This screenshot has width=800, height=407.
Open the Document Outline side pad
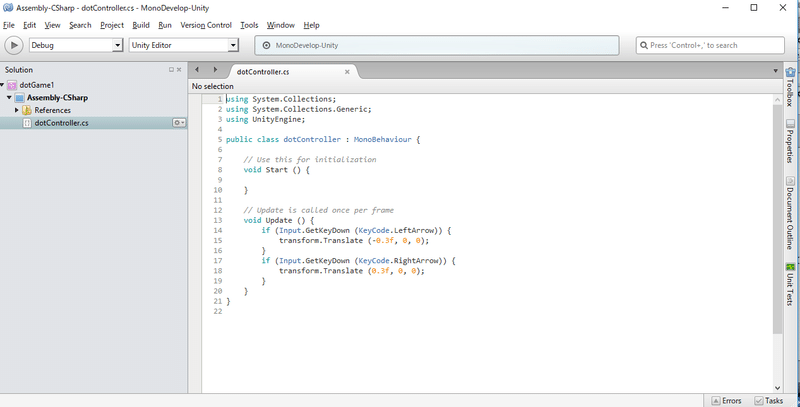coord(790,213)
